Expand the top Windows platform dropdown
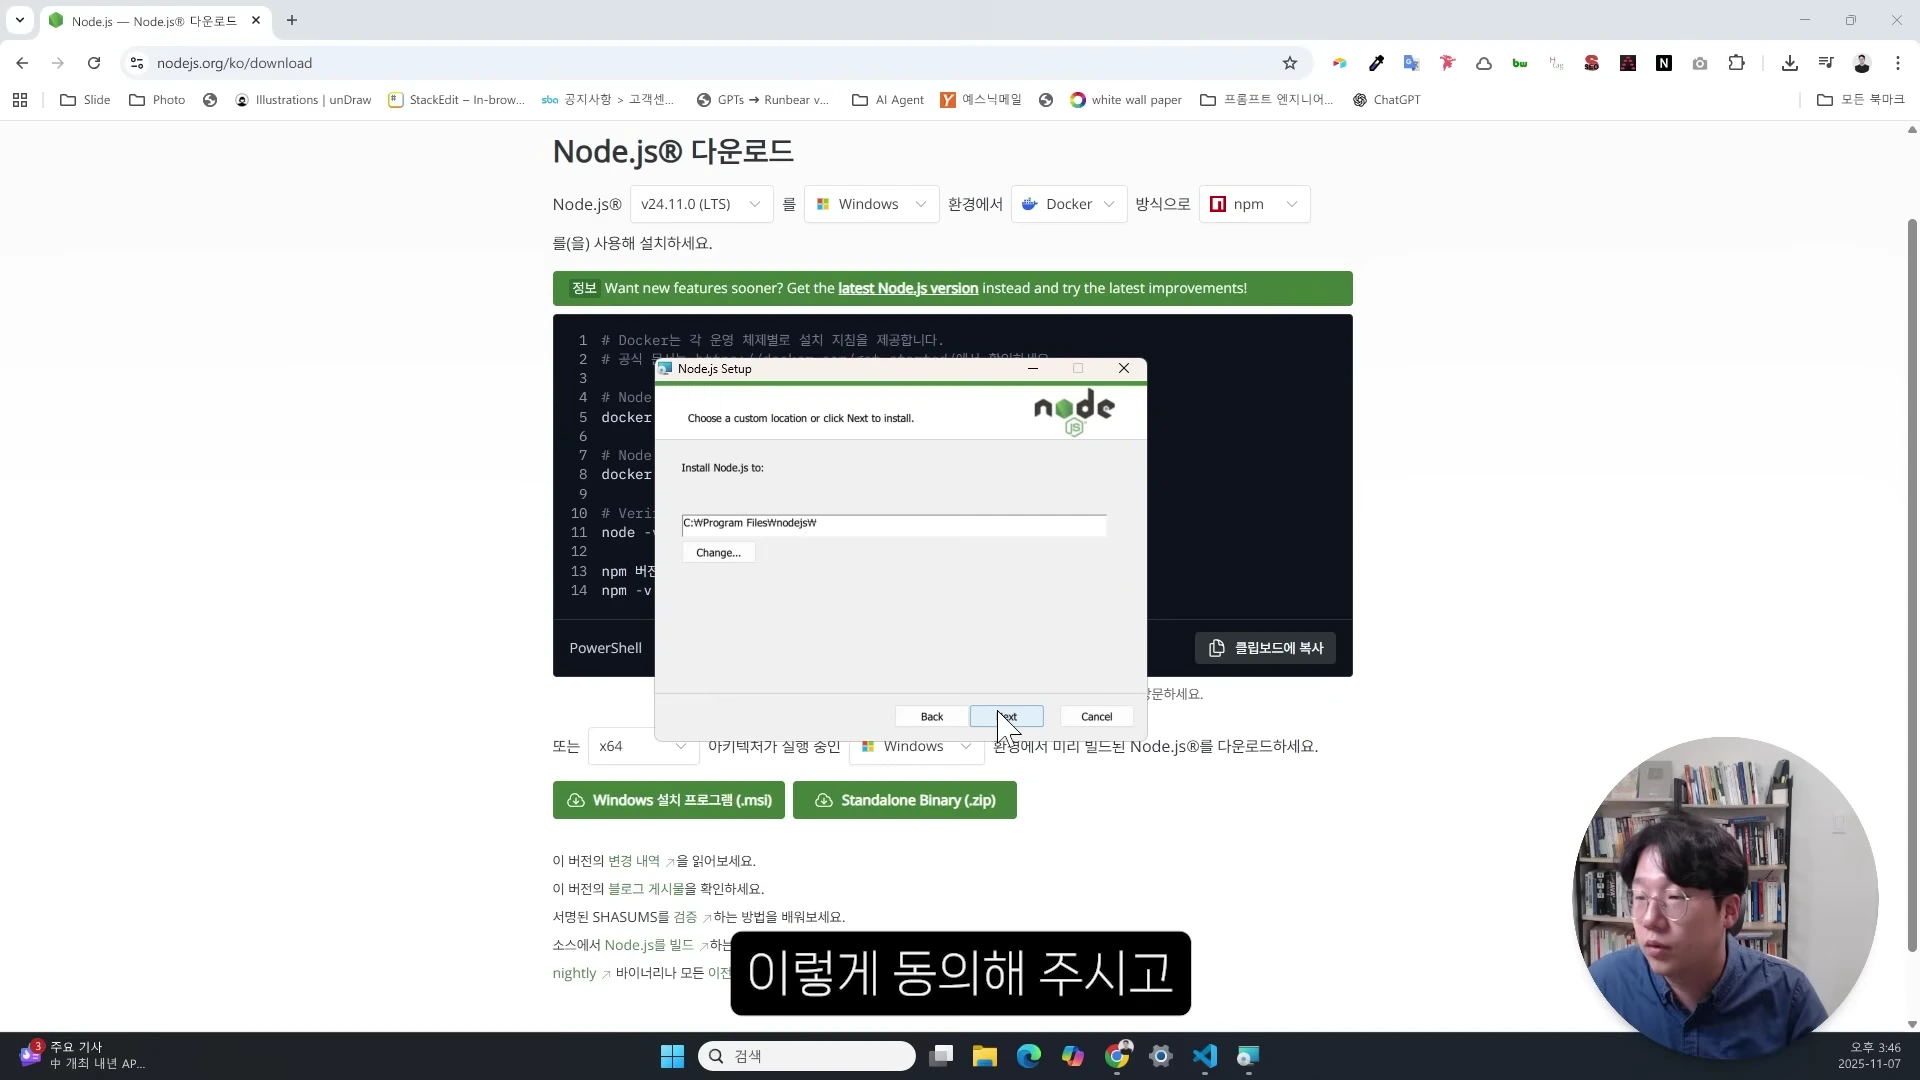1920x1080 pixels. (871, 204)
